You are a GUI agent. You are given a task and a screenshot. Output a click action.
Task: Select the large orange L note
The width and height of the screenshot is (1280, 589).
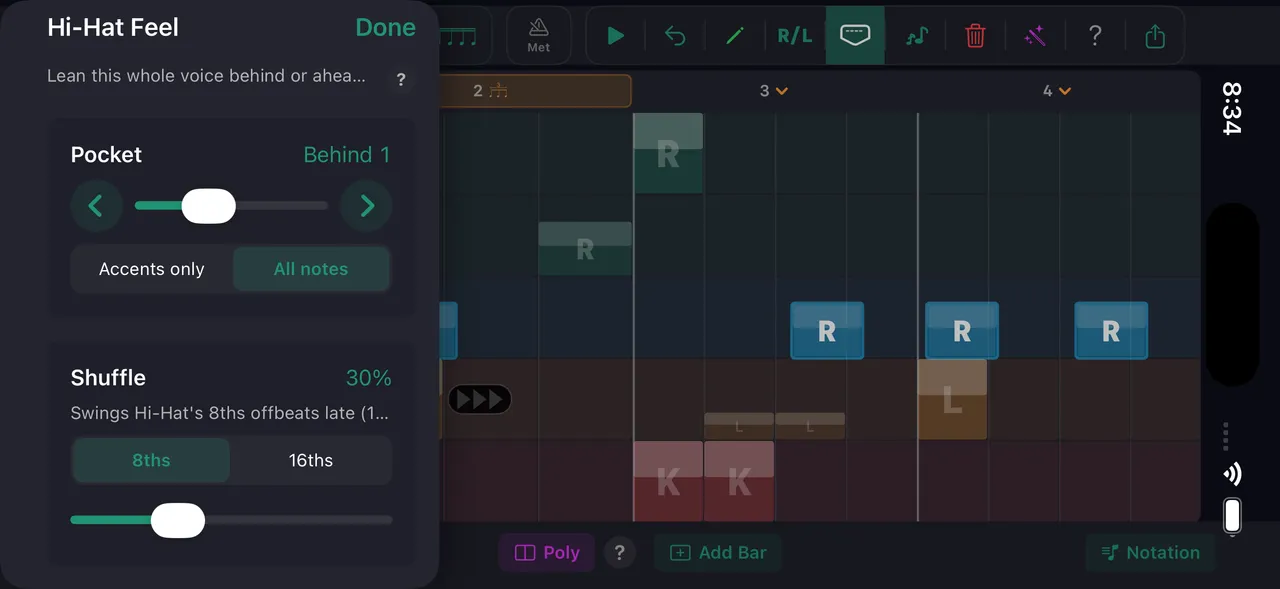point(953,400)
